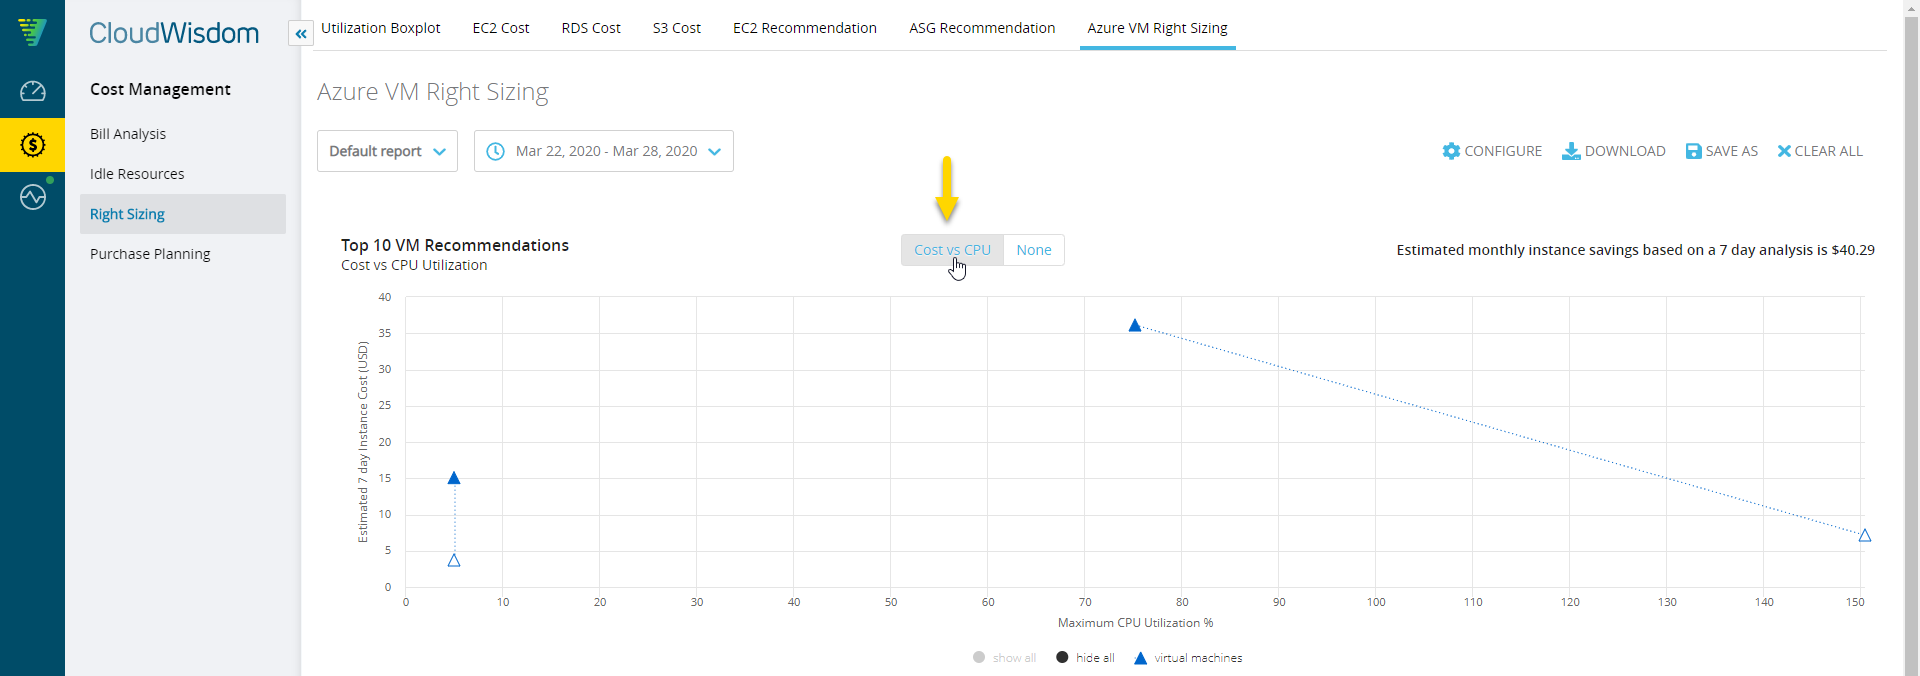Toggle the show all legend option
This screenshot has height=676, width=1920.
pos(1004,658)
